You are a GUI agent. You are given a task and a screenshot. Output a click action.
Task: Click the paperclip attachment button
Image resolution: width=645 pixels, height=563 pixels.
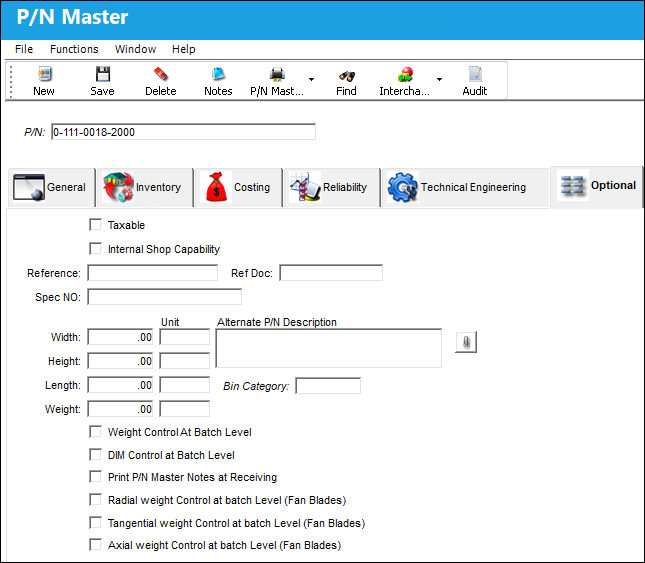point(466,342)
